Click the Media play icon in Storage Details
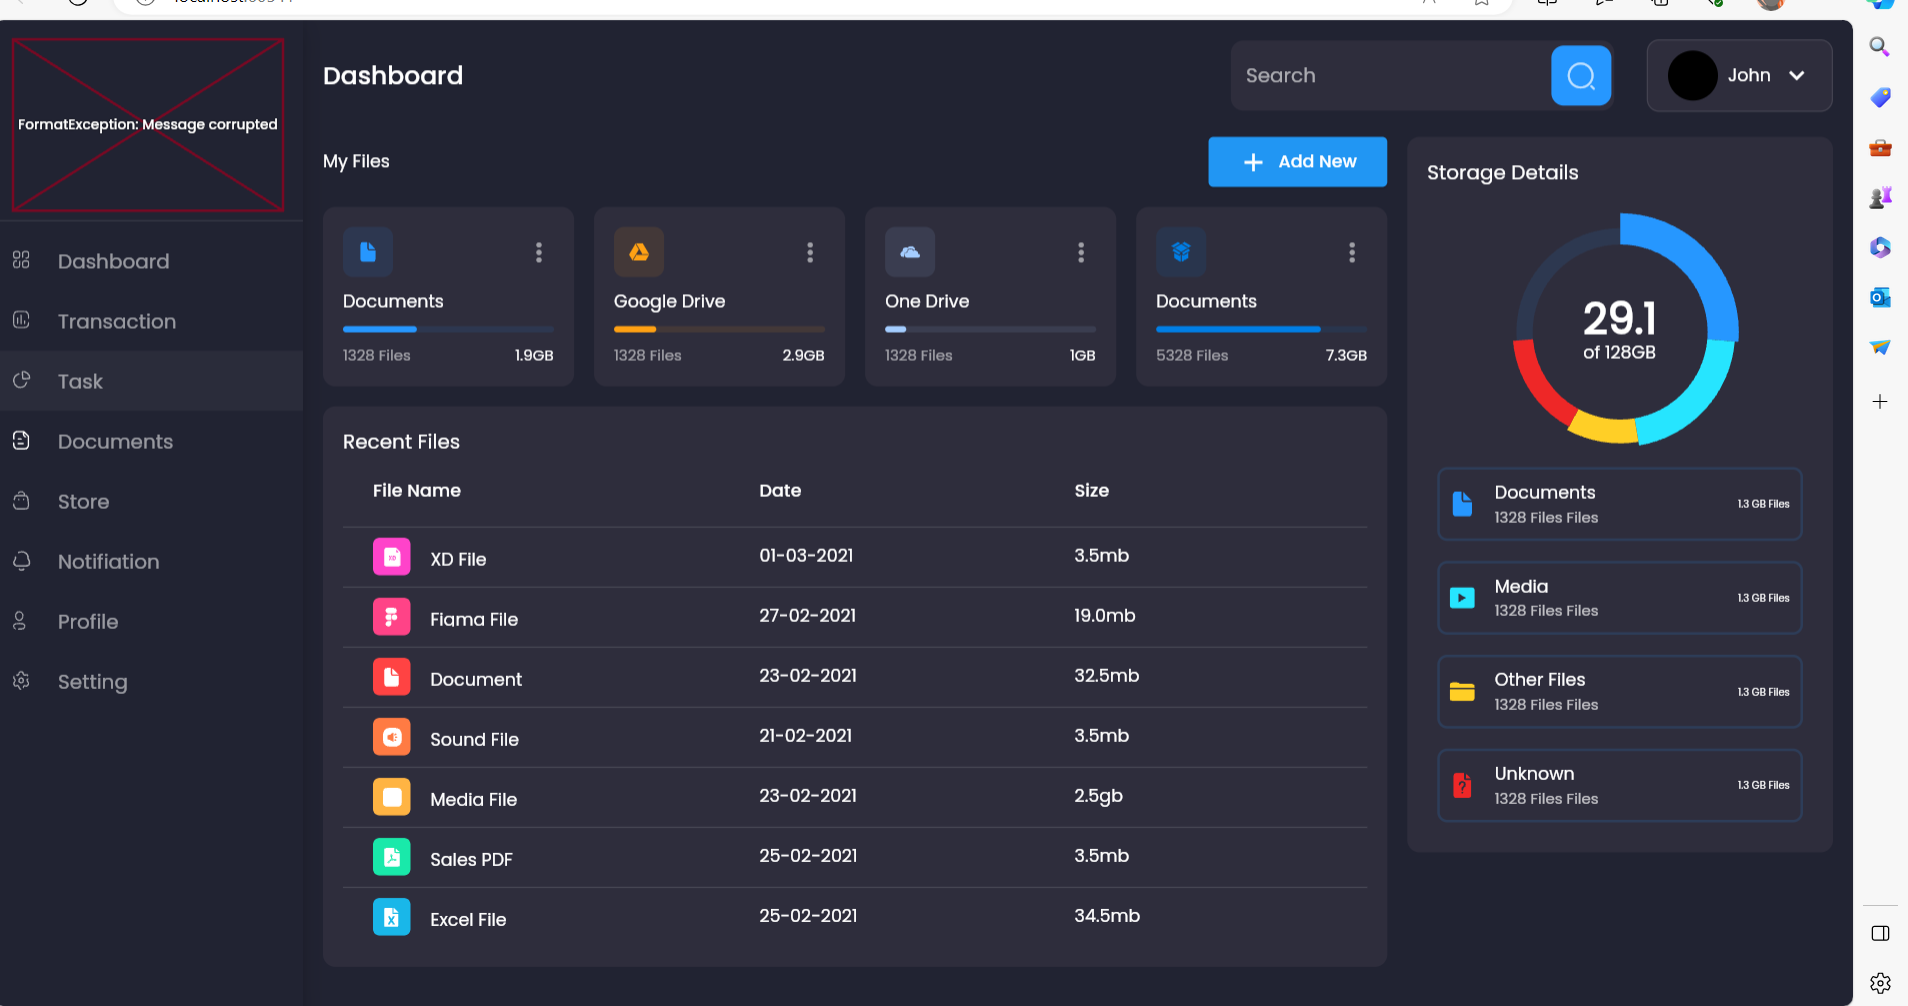Screen dimensions: 1908x1006 [x=1463, y=597]
